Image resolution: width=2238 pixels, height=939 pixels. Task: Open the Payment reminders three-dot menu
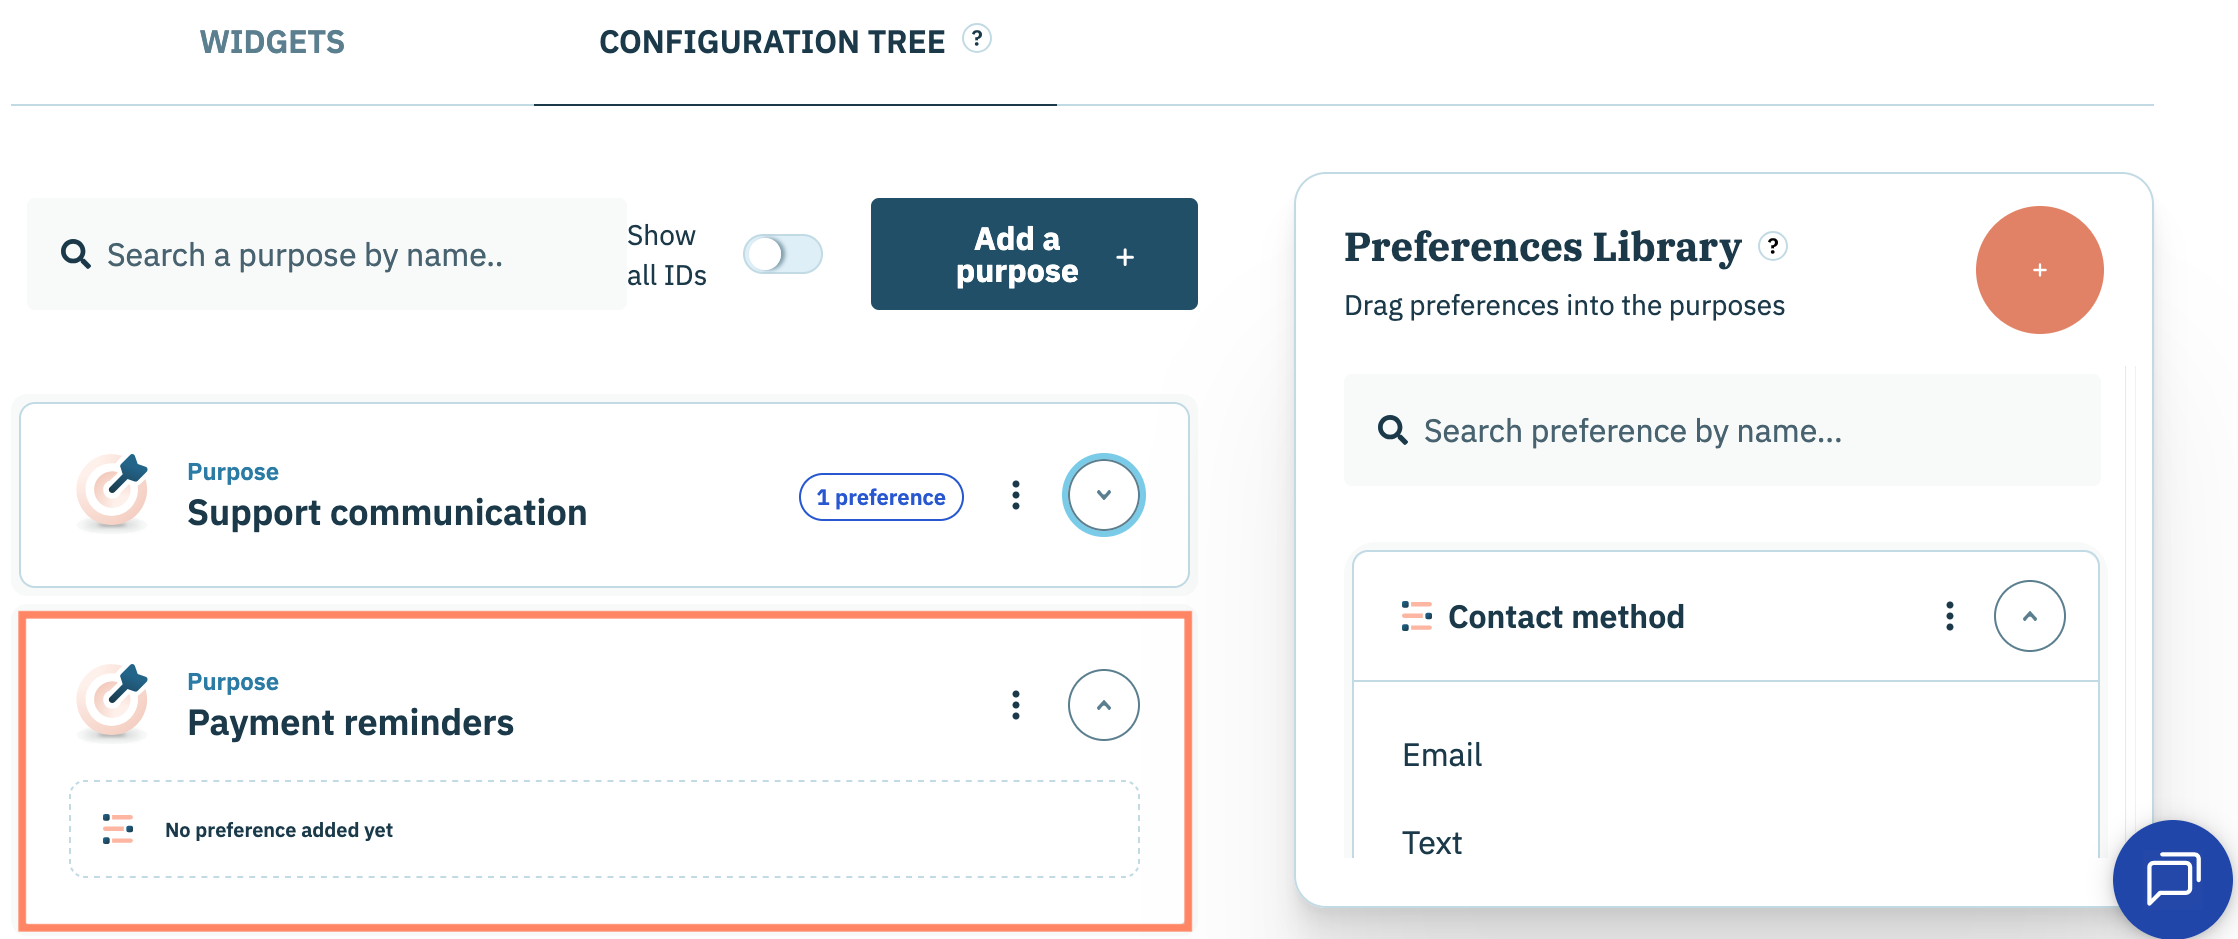click(x=1016, y=705)
